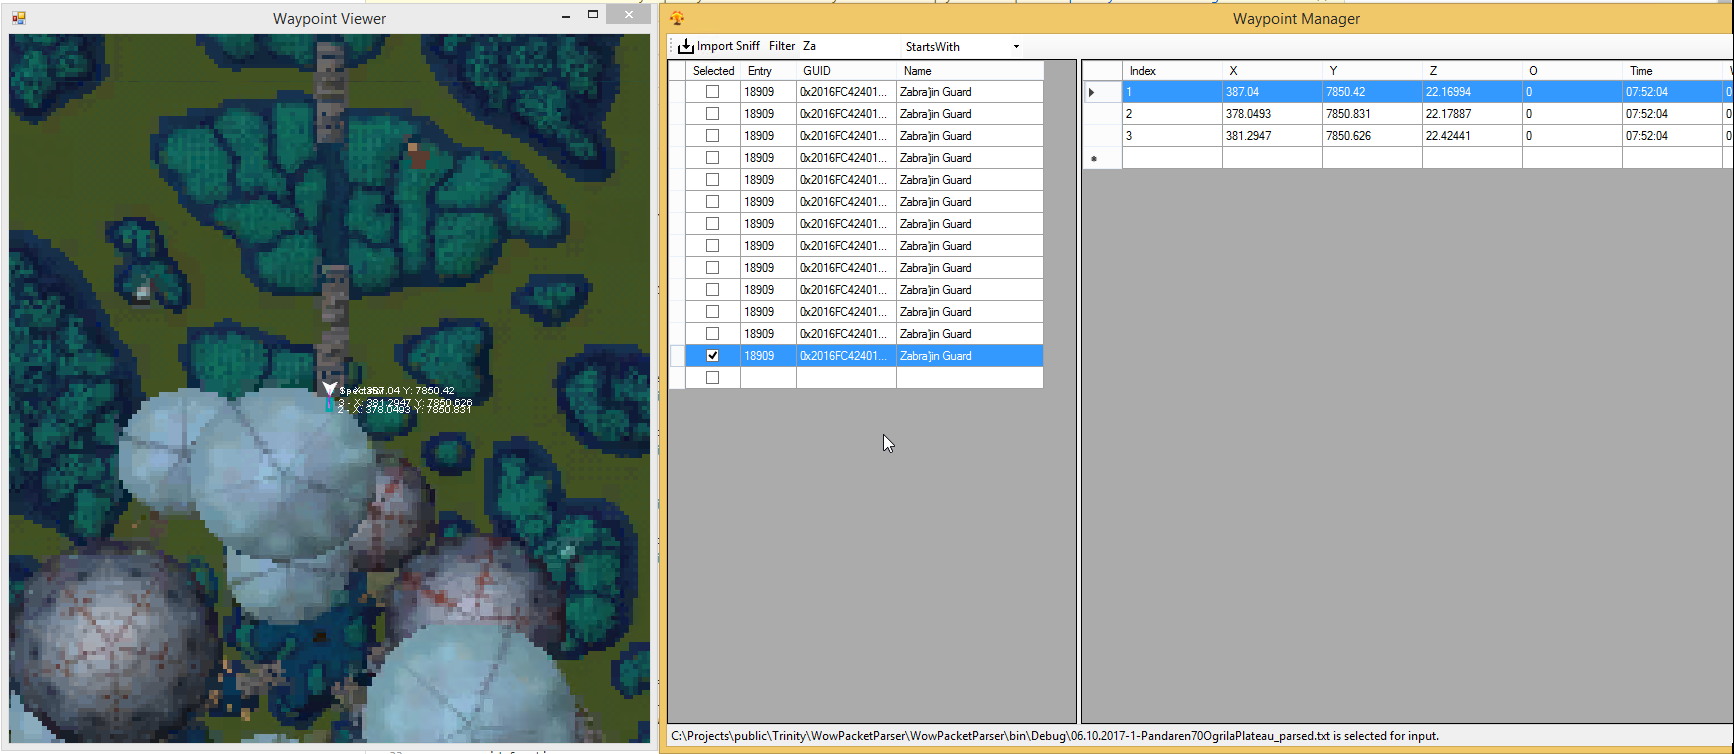
Task: Click the current-row arrow indicator beside index 1
Action: pyautogui.click(x=1092, y=92)
